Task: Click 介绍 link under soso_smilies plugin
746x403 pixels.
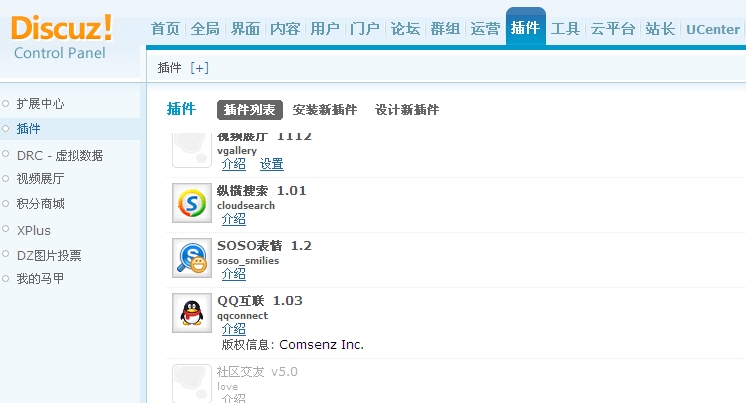Action: [x=234, y=274]
